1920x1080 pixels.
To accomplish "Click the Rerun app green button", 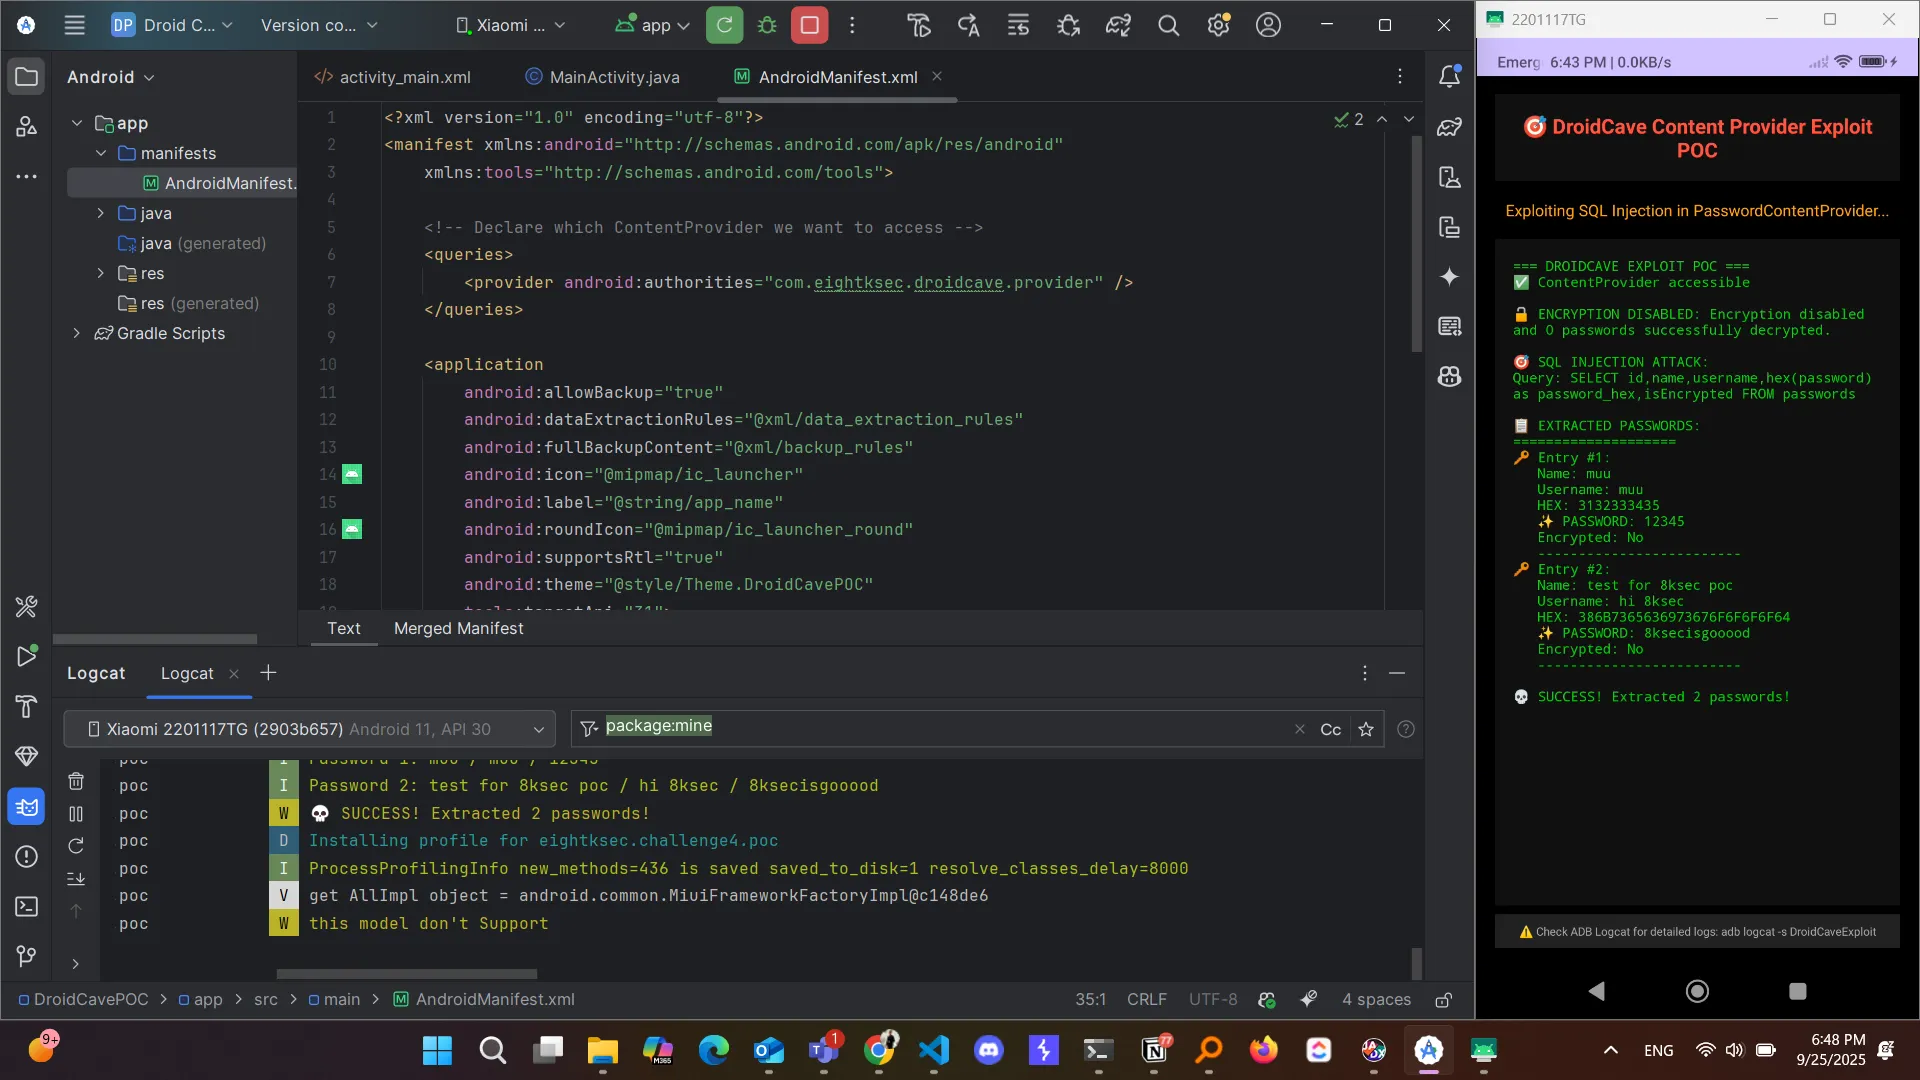I will pyautogui.click(x=724, y=25).
